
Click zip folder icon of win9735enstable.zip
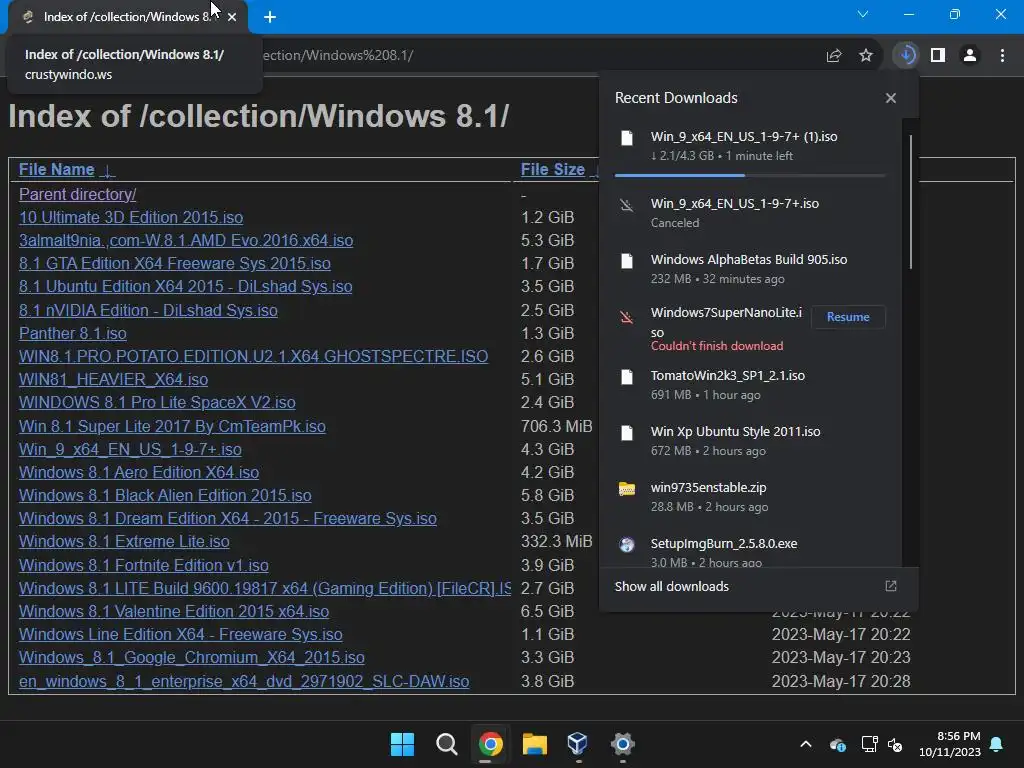[627, 489]
